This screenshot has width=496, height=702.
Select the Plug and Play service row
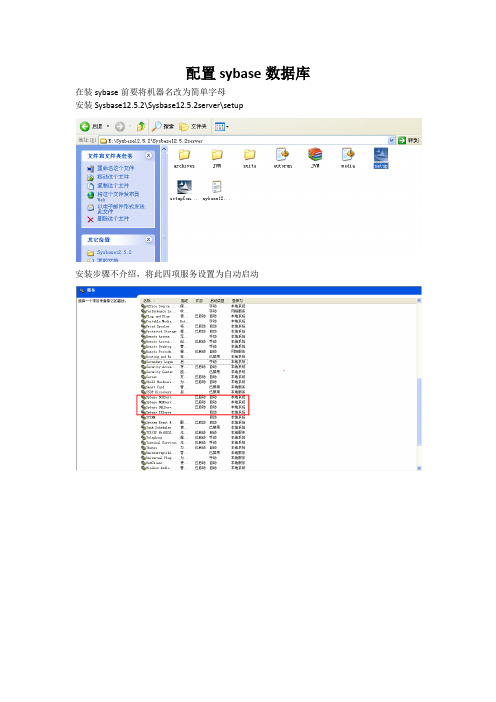(193, 316)
